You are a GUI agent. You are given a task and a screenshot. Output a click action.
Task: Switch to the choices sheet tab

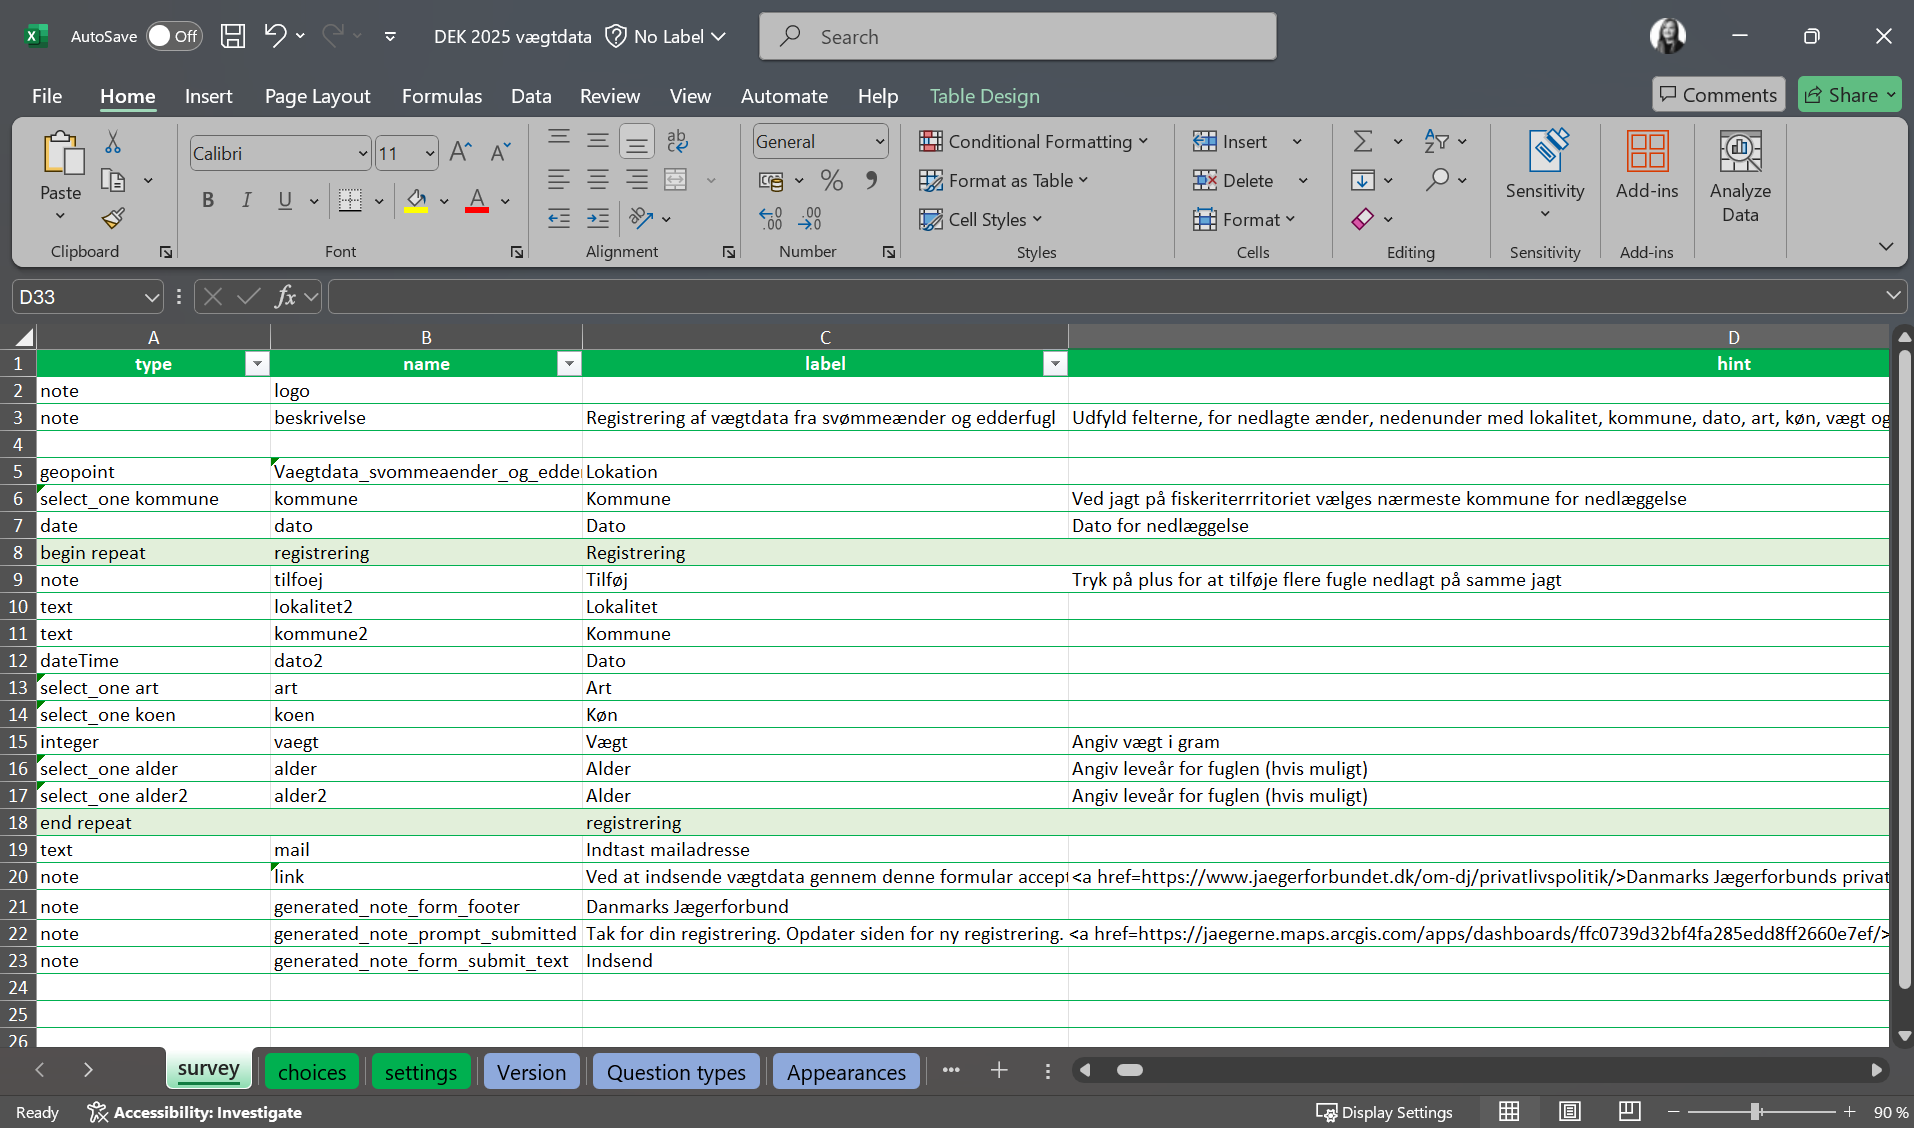312,1072
